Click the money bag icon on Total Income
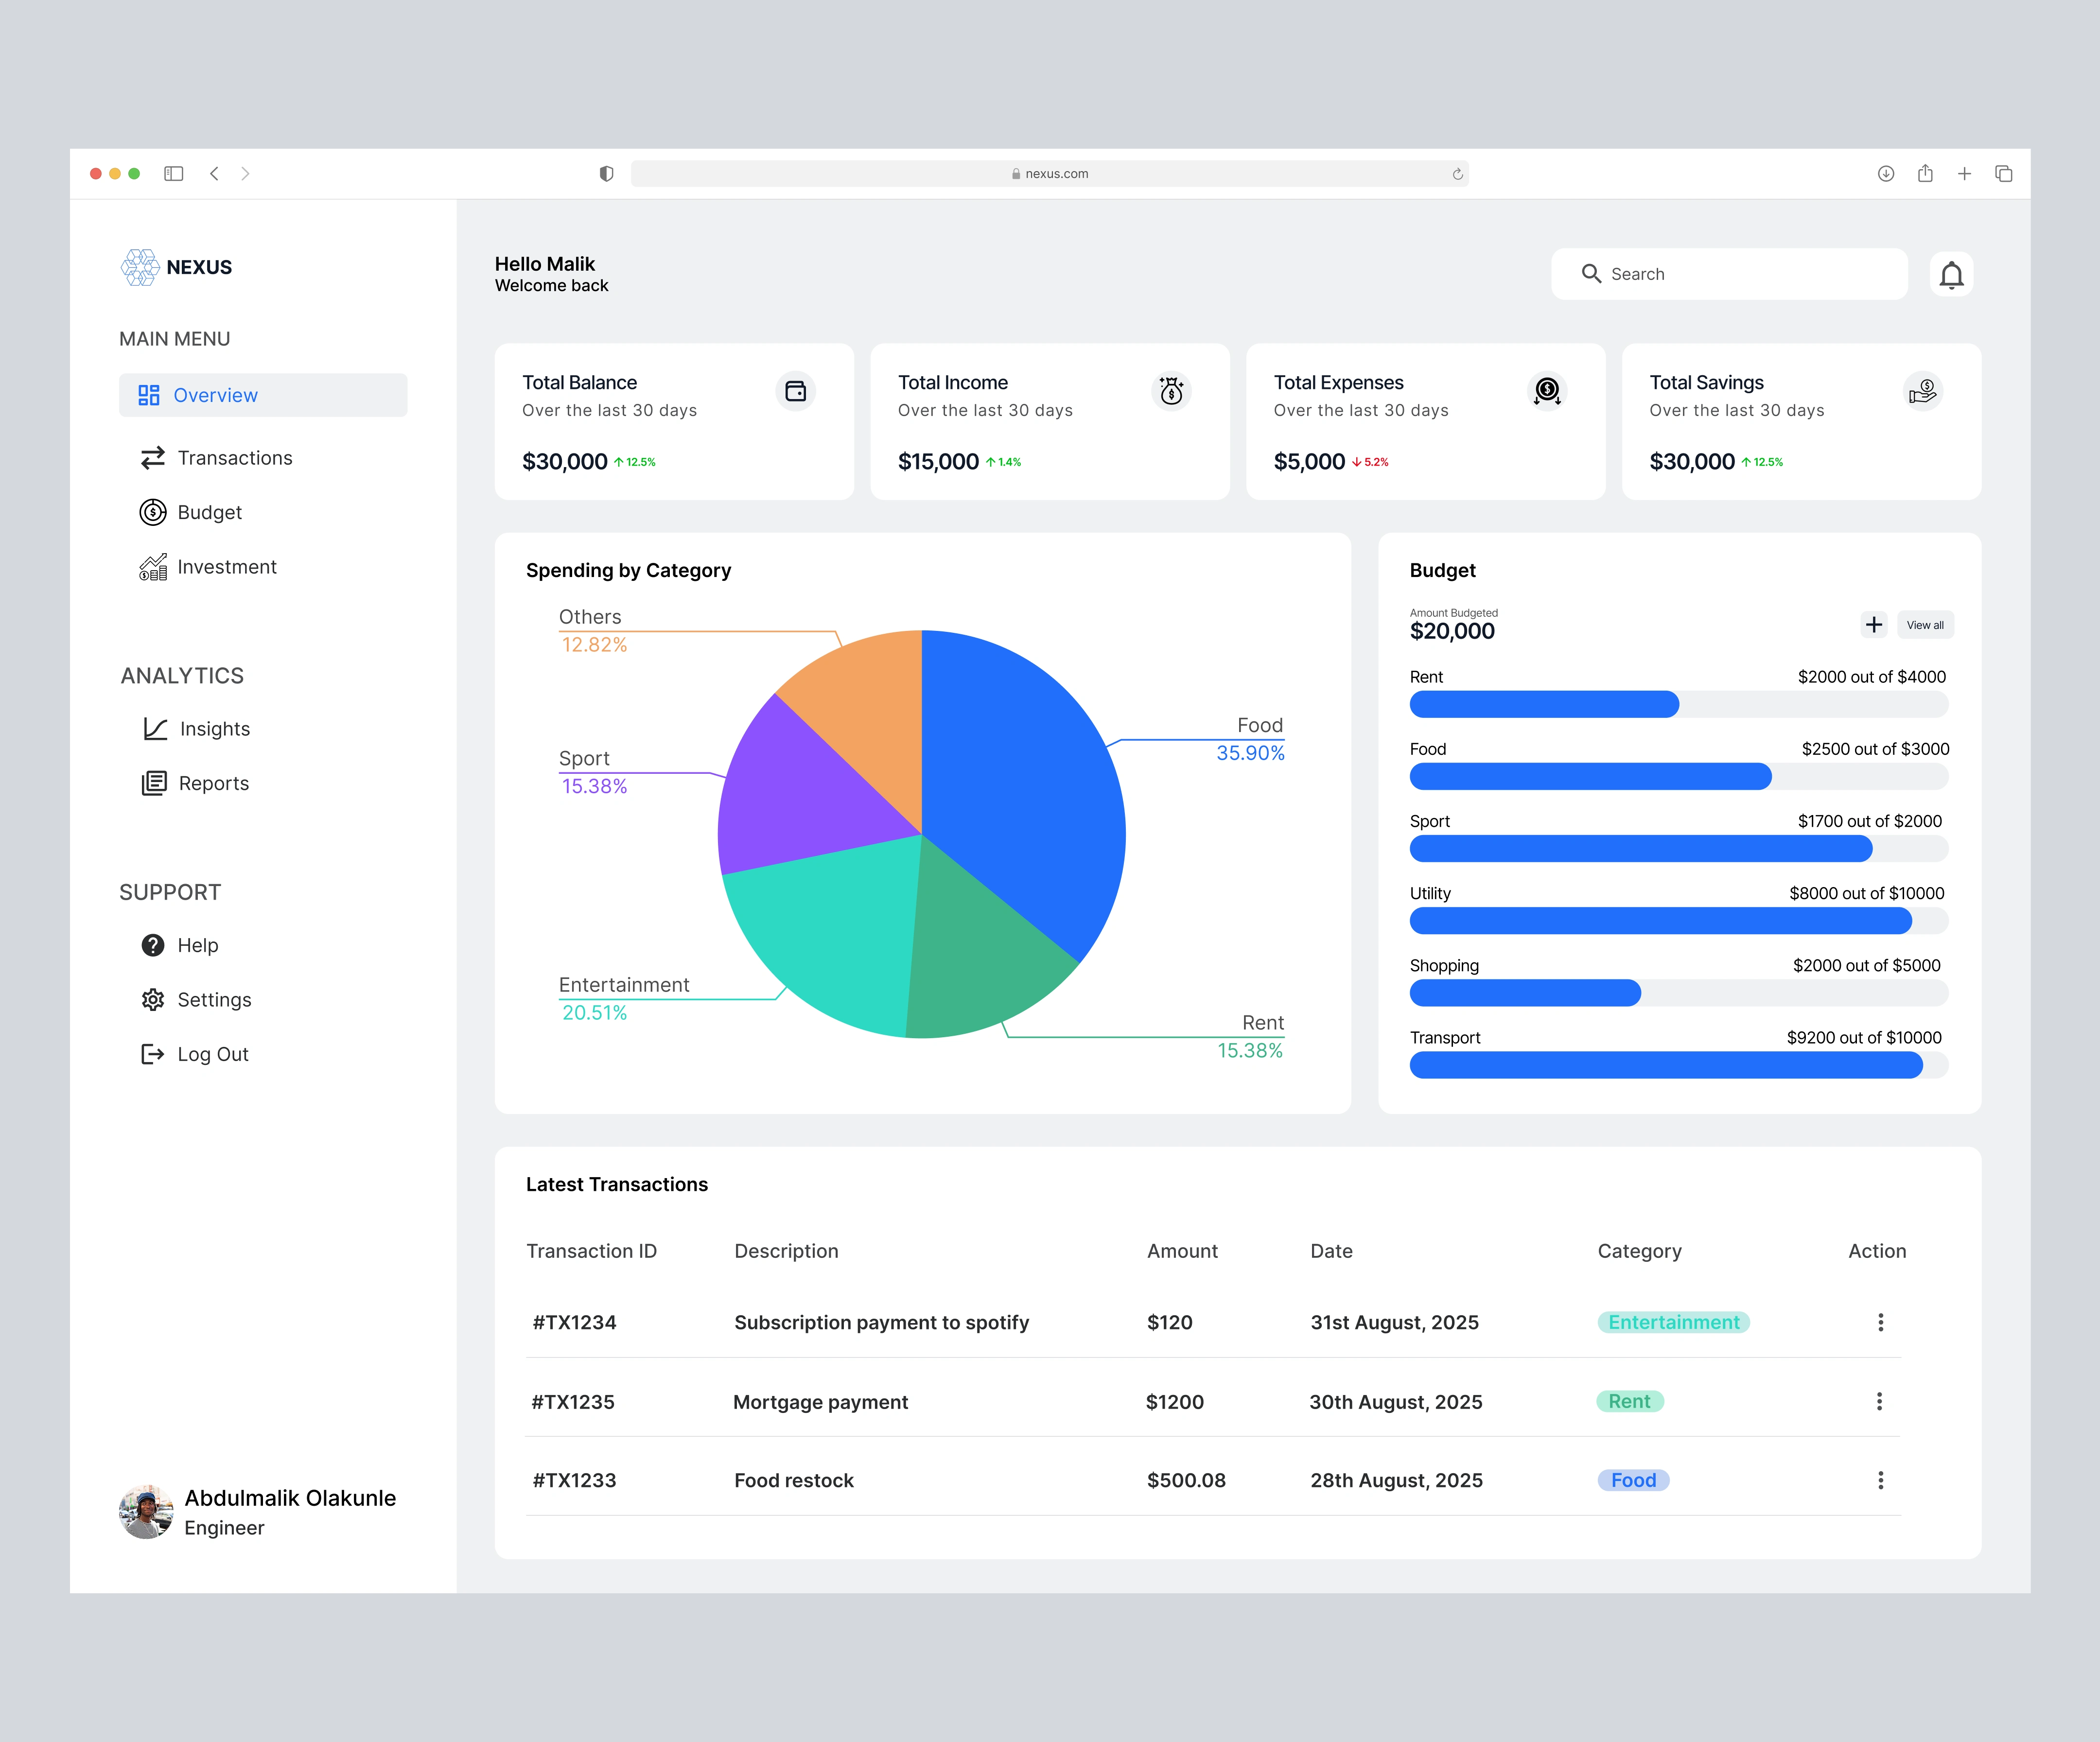 (x=1171, y=391)
